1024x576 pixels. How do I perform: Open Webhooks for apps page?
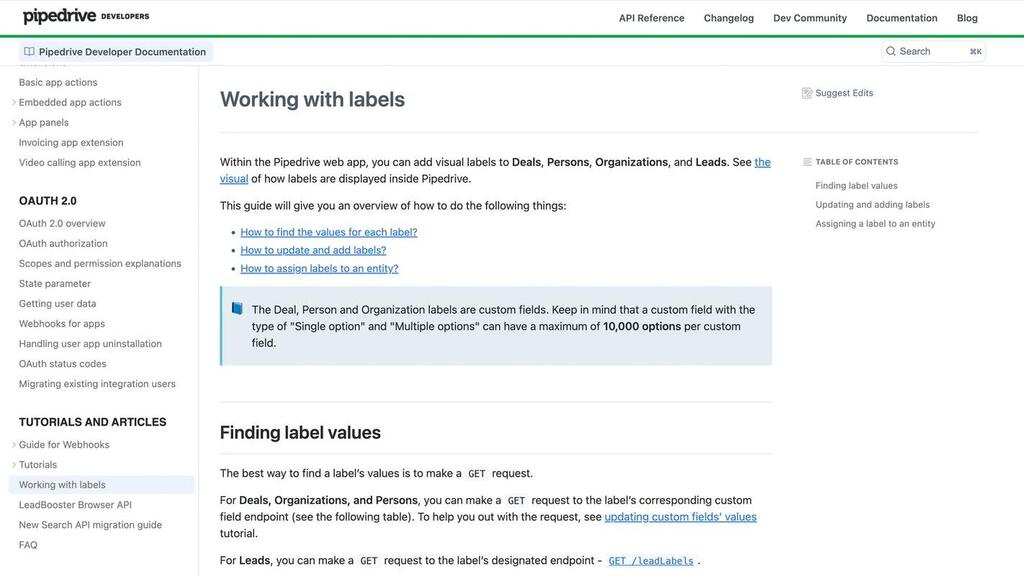point(61,324)
